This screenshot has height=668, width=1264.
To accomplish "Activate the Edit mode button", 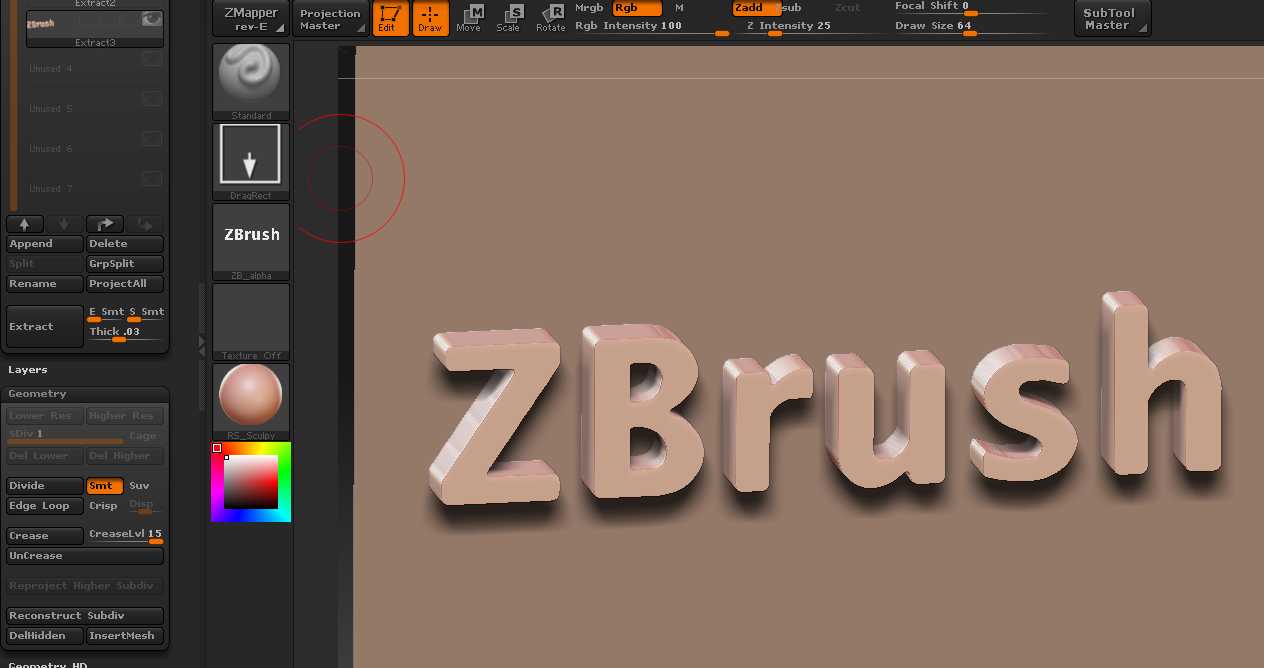I will click(x=390, y=18).
